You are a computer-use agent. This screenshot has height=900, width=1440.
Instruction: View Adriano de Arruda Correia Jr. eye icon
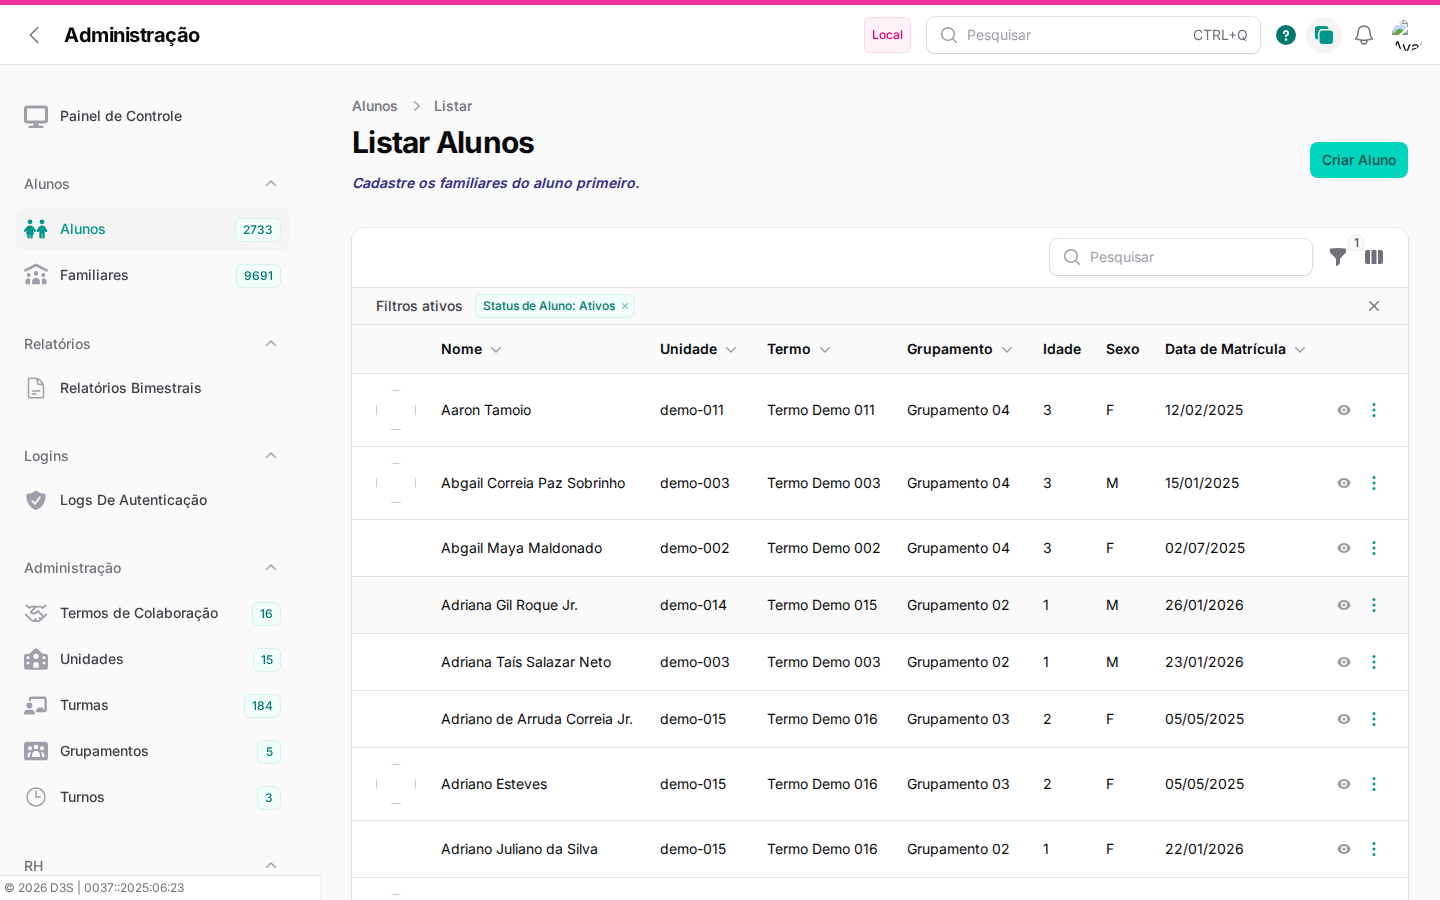pos(1344,719)
